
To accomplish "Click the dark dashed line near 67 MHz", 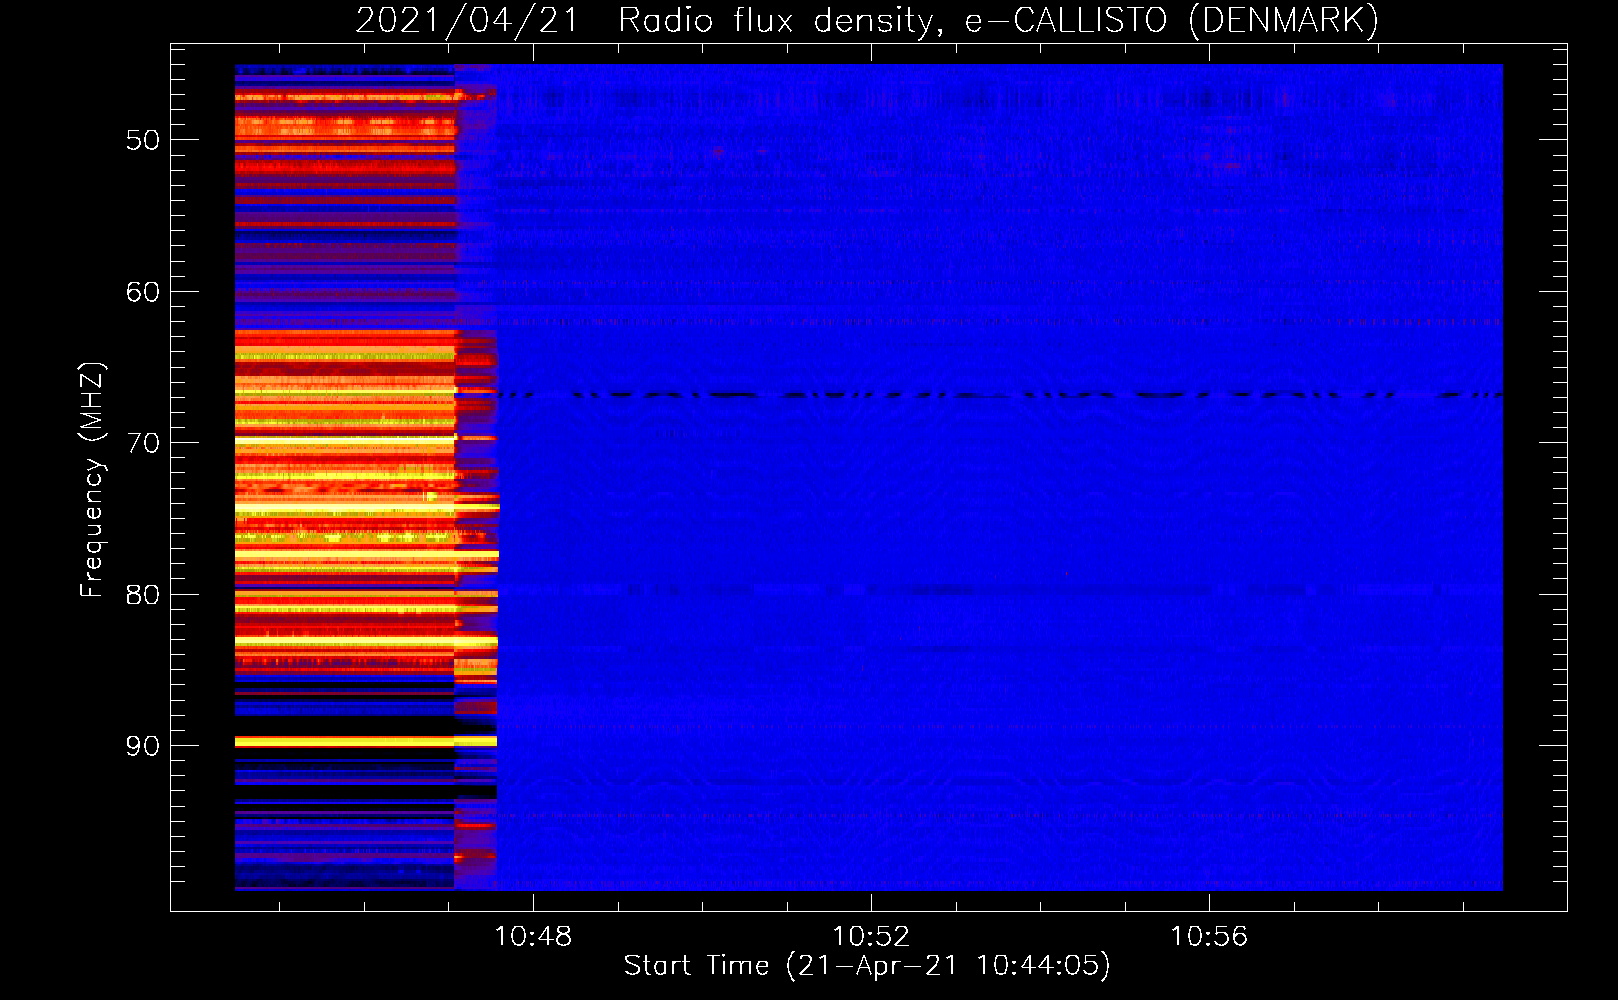I will click(x=1000, y=395).
